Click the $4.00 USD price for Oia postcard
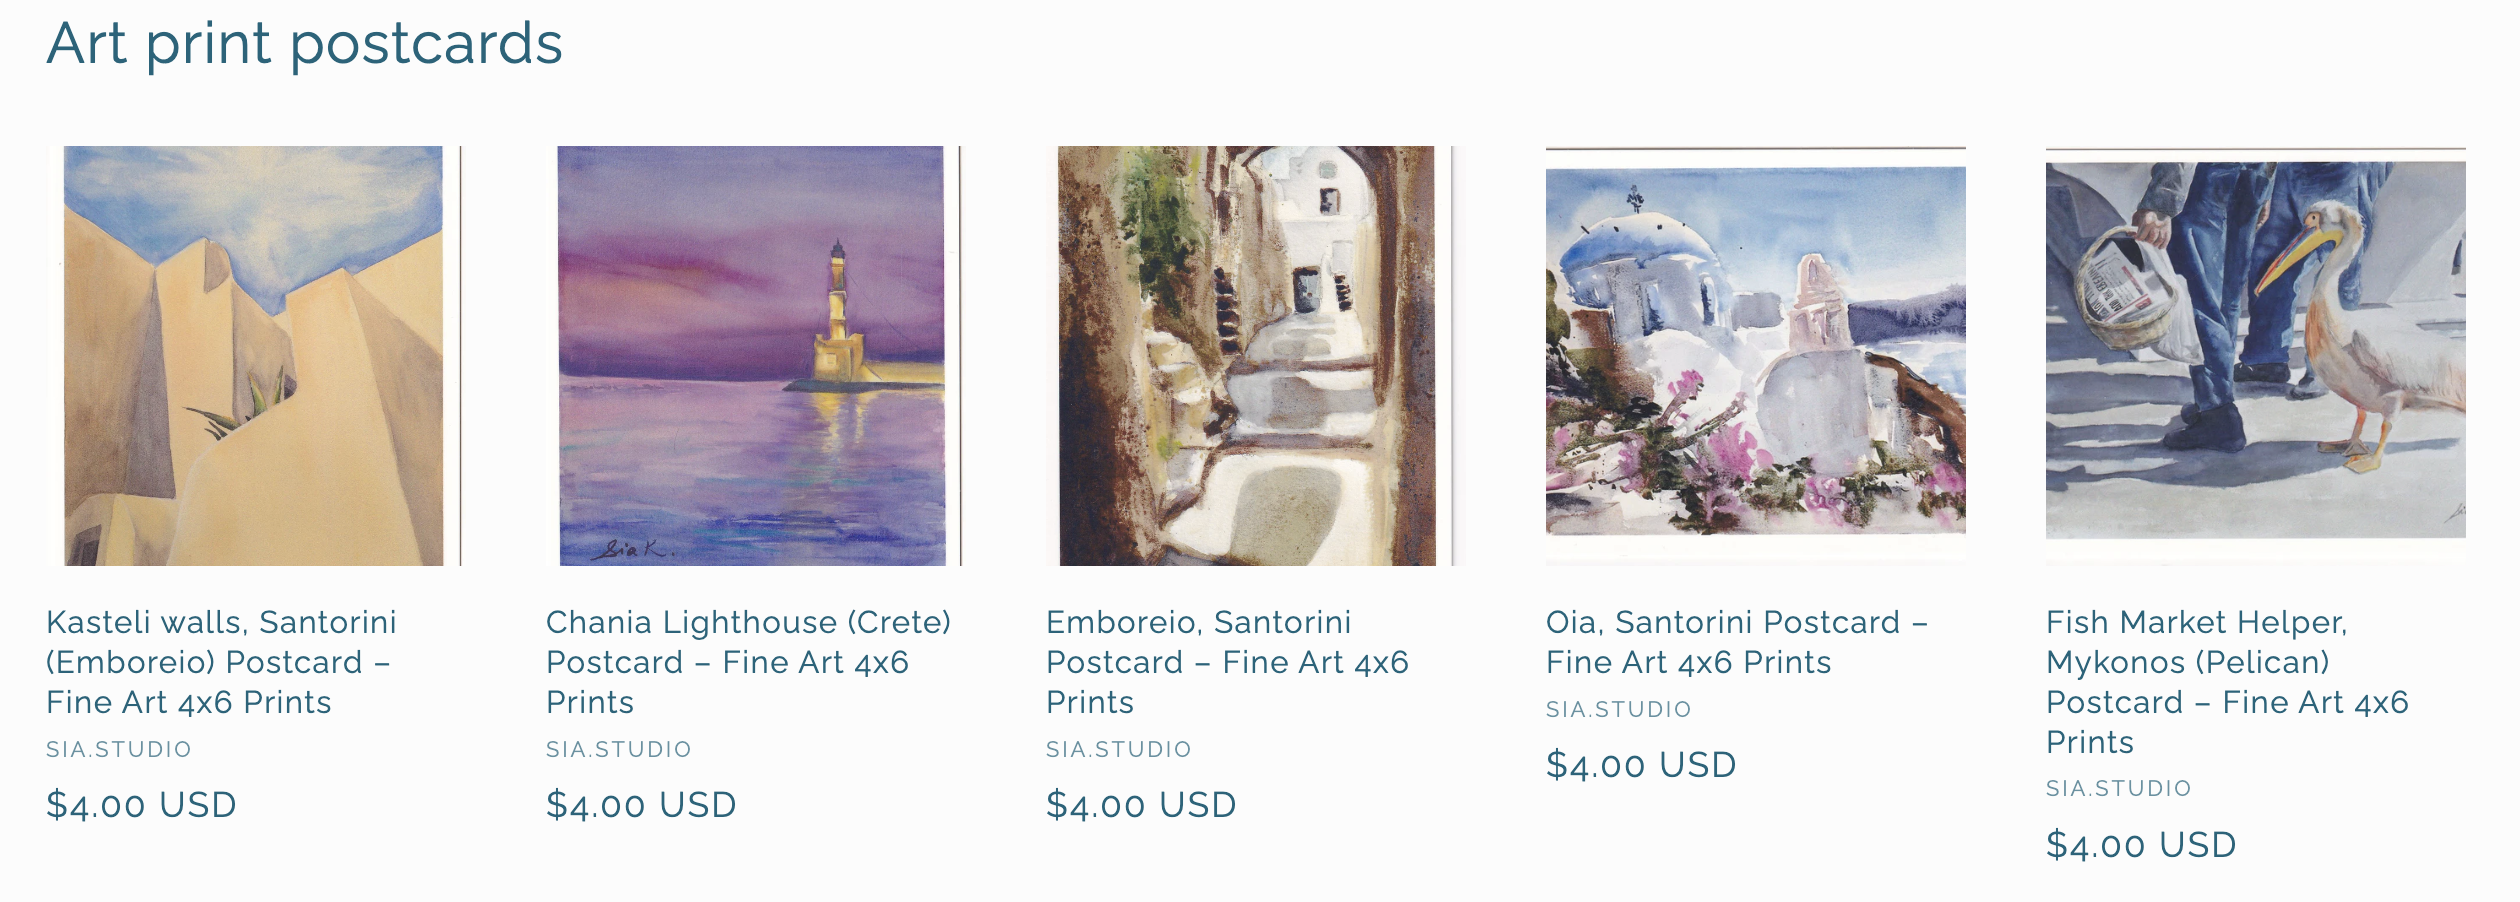Viewport: 2520px width, 902px height. coord(1641,765)
